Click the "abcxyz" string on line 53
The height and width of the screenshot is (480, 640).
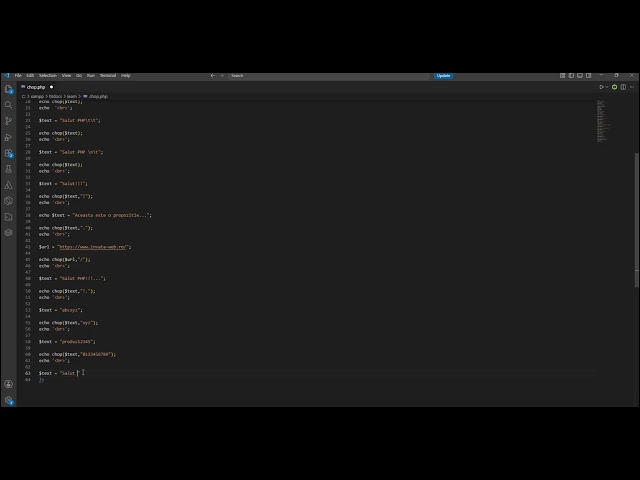tap(70, 310)
